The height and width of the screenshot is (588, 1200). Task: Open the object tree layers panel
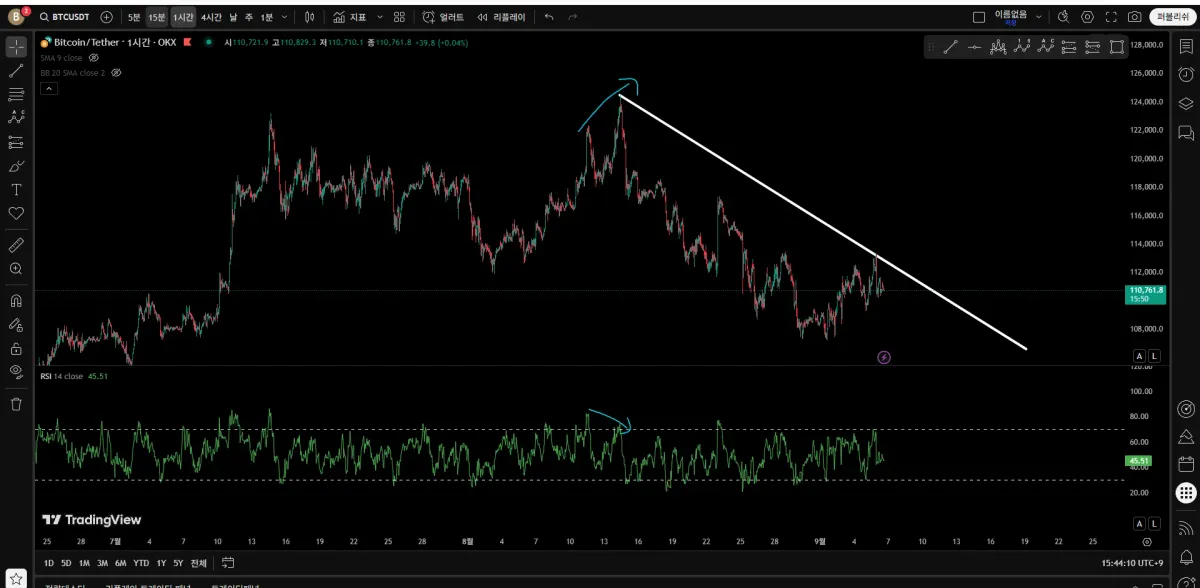(x=1186, y=103)
